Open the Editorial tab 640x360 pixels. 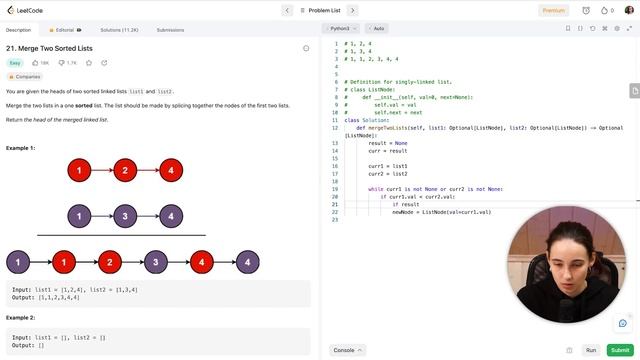(65, 30)
